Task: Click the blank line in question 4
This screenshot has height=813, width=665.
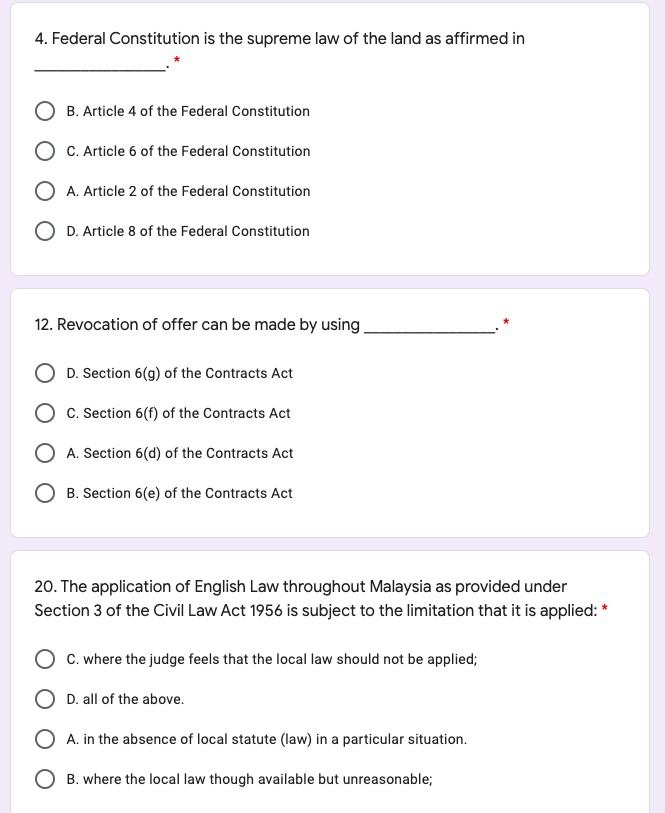Action: [99, 66]
